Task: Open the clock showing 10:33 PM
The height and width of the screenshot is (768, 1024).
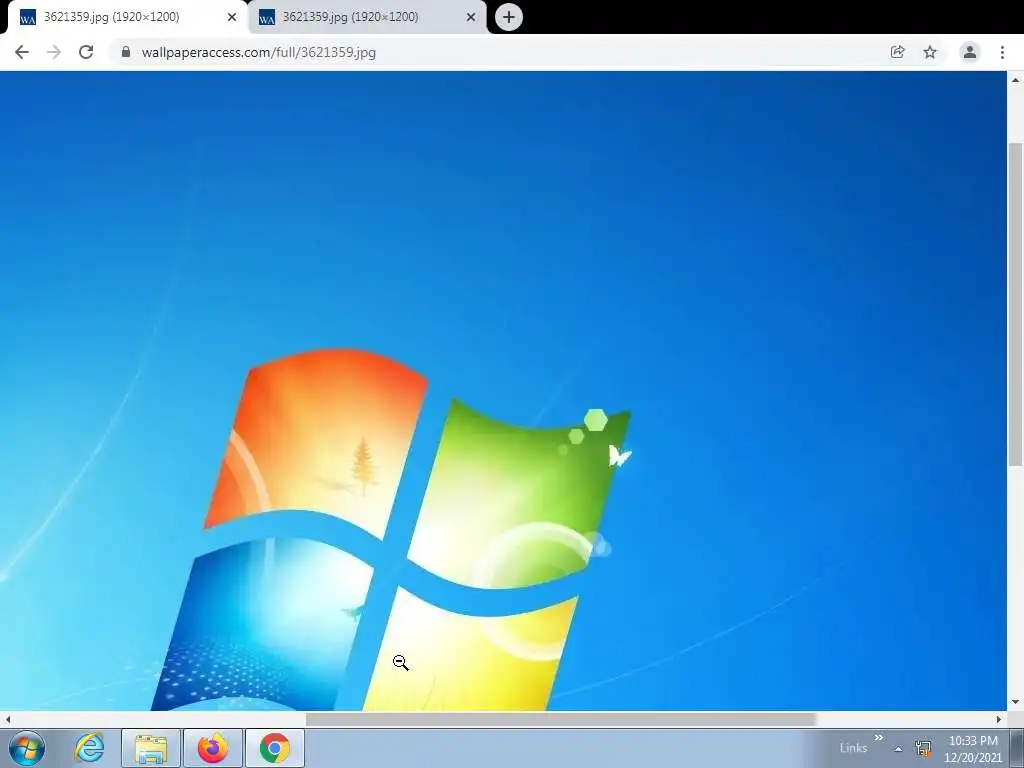Action: pos(973,749)
